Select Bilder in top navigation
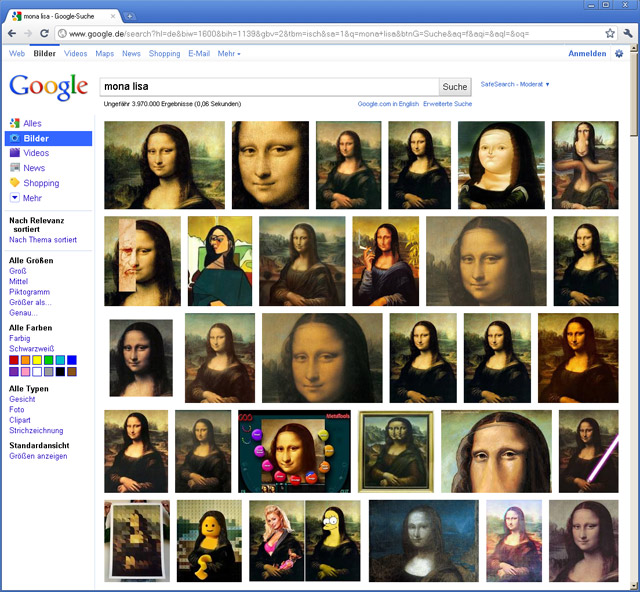 tap(44, 53)
